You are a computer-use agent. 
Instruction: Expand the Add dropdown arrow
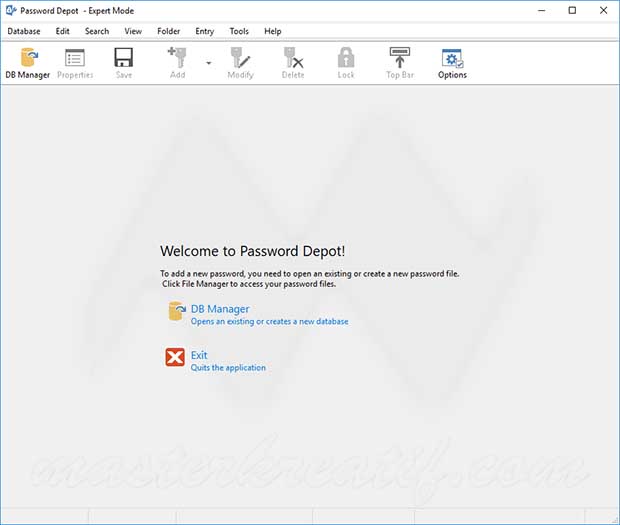click(x=209, y=63)
